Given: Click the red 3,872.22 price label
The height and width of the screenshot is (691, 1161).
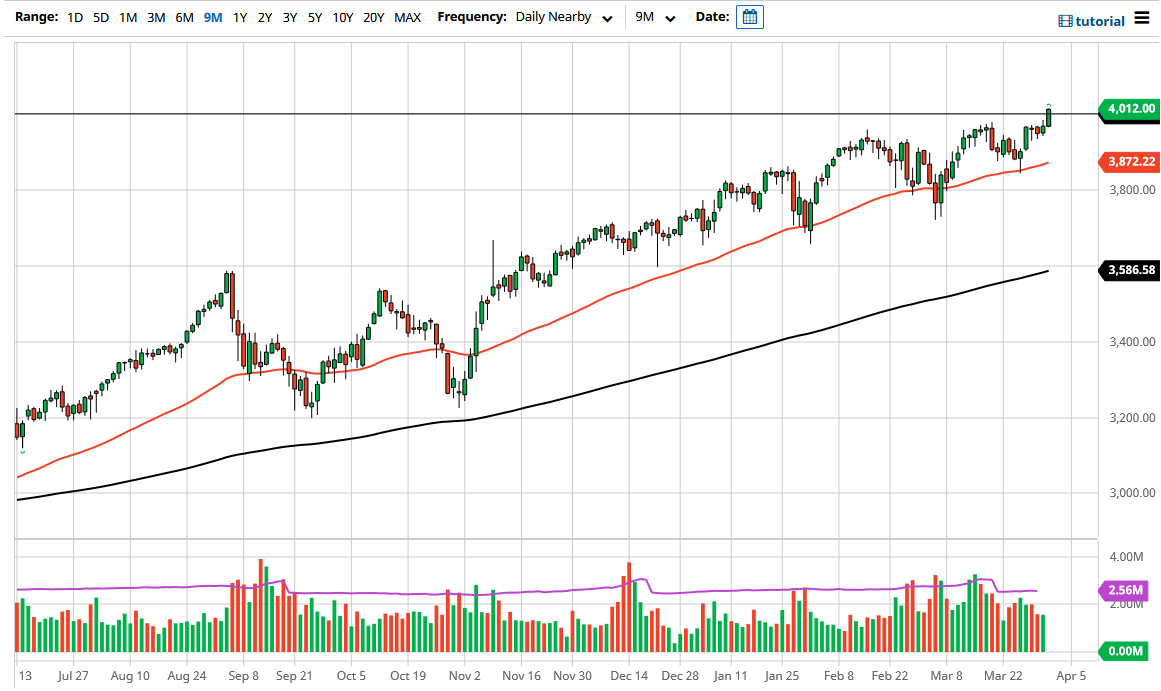Looking at the screenshot, I should tap(1127, 161).
